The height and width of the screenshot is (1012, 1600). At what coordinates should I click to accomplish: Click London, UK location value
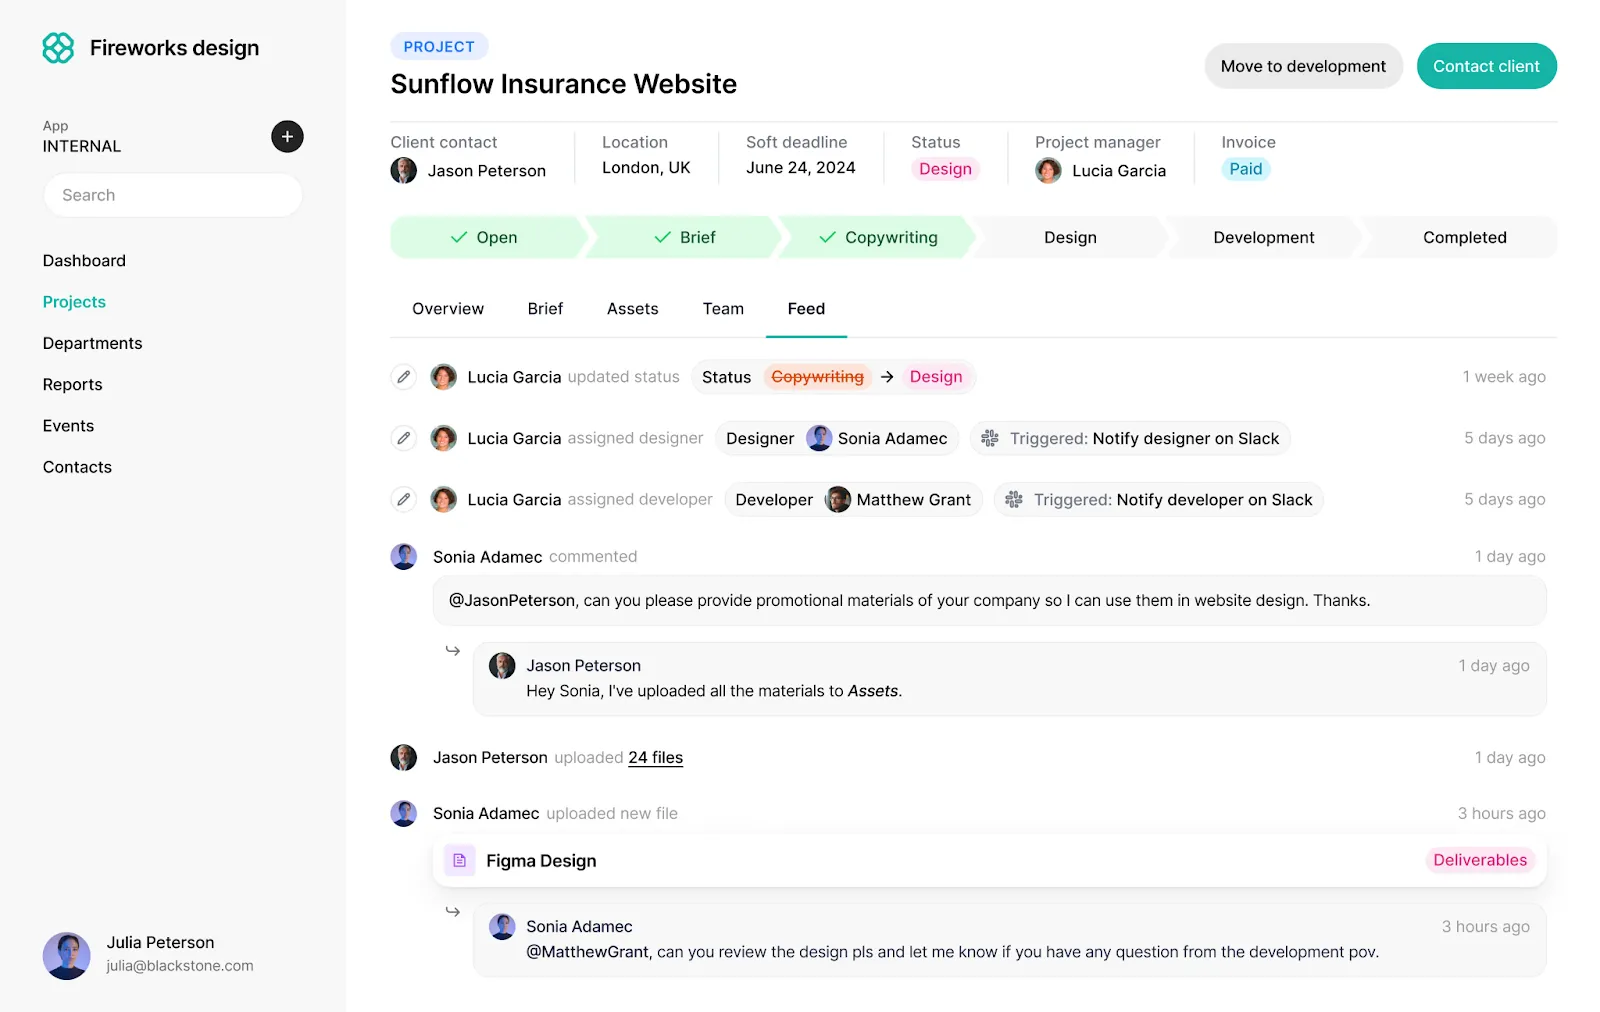(x=646, y=168)
